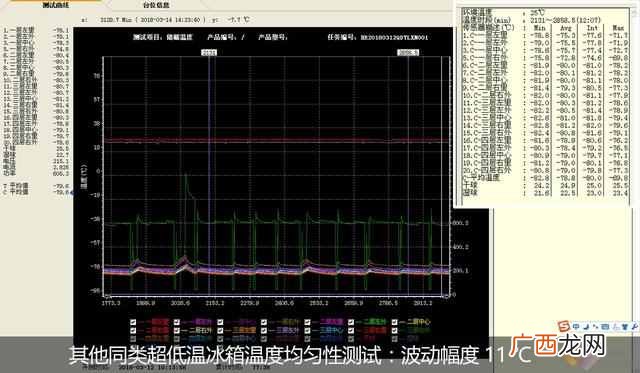The image size is (640, 373).
Task: Click the 'Avg' column header in statistics panel
Action: [x=566, y=27]
